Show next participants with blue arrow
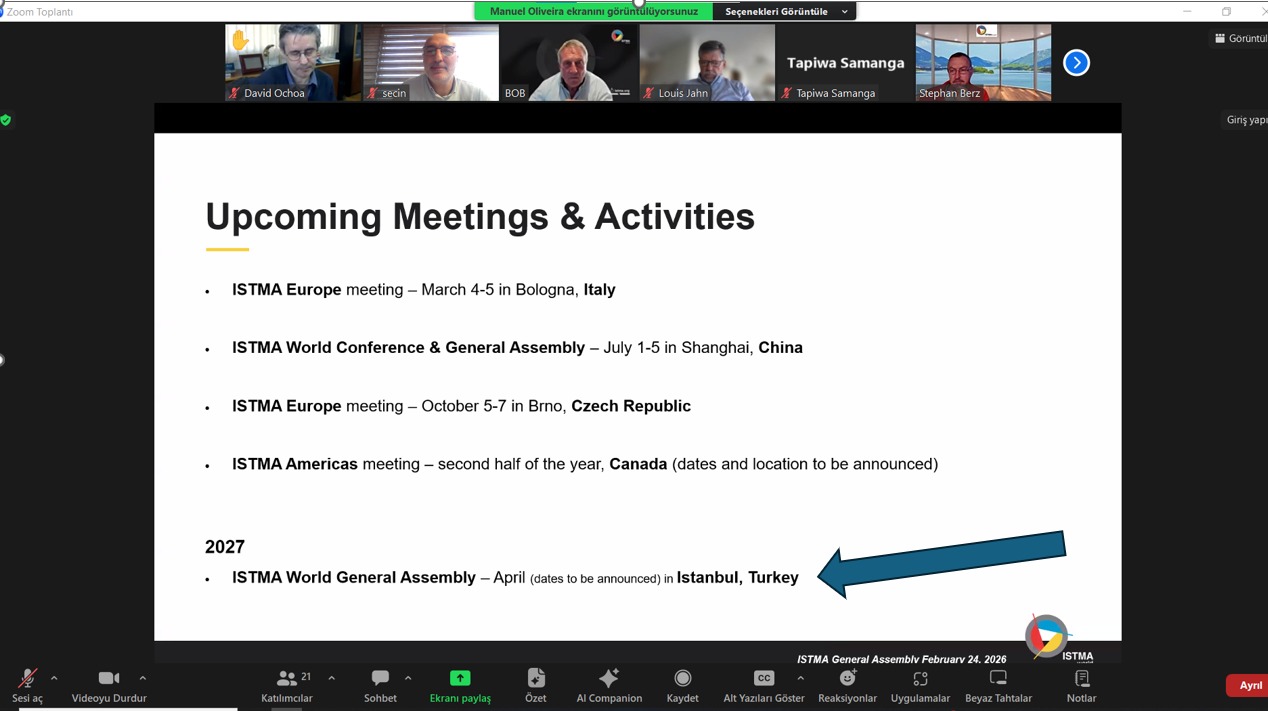 point(1076,63)
